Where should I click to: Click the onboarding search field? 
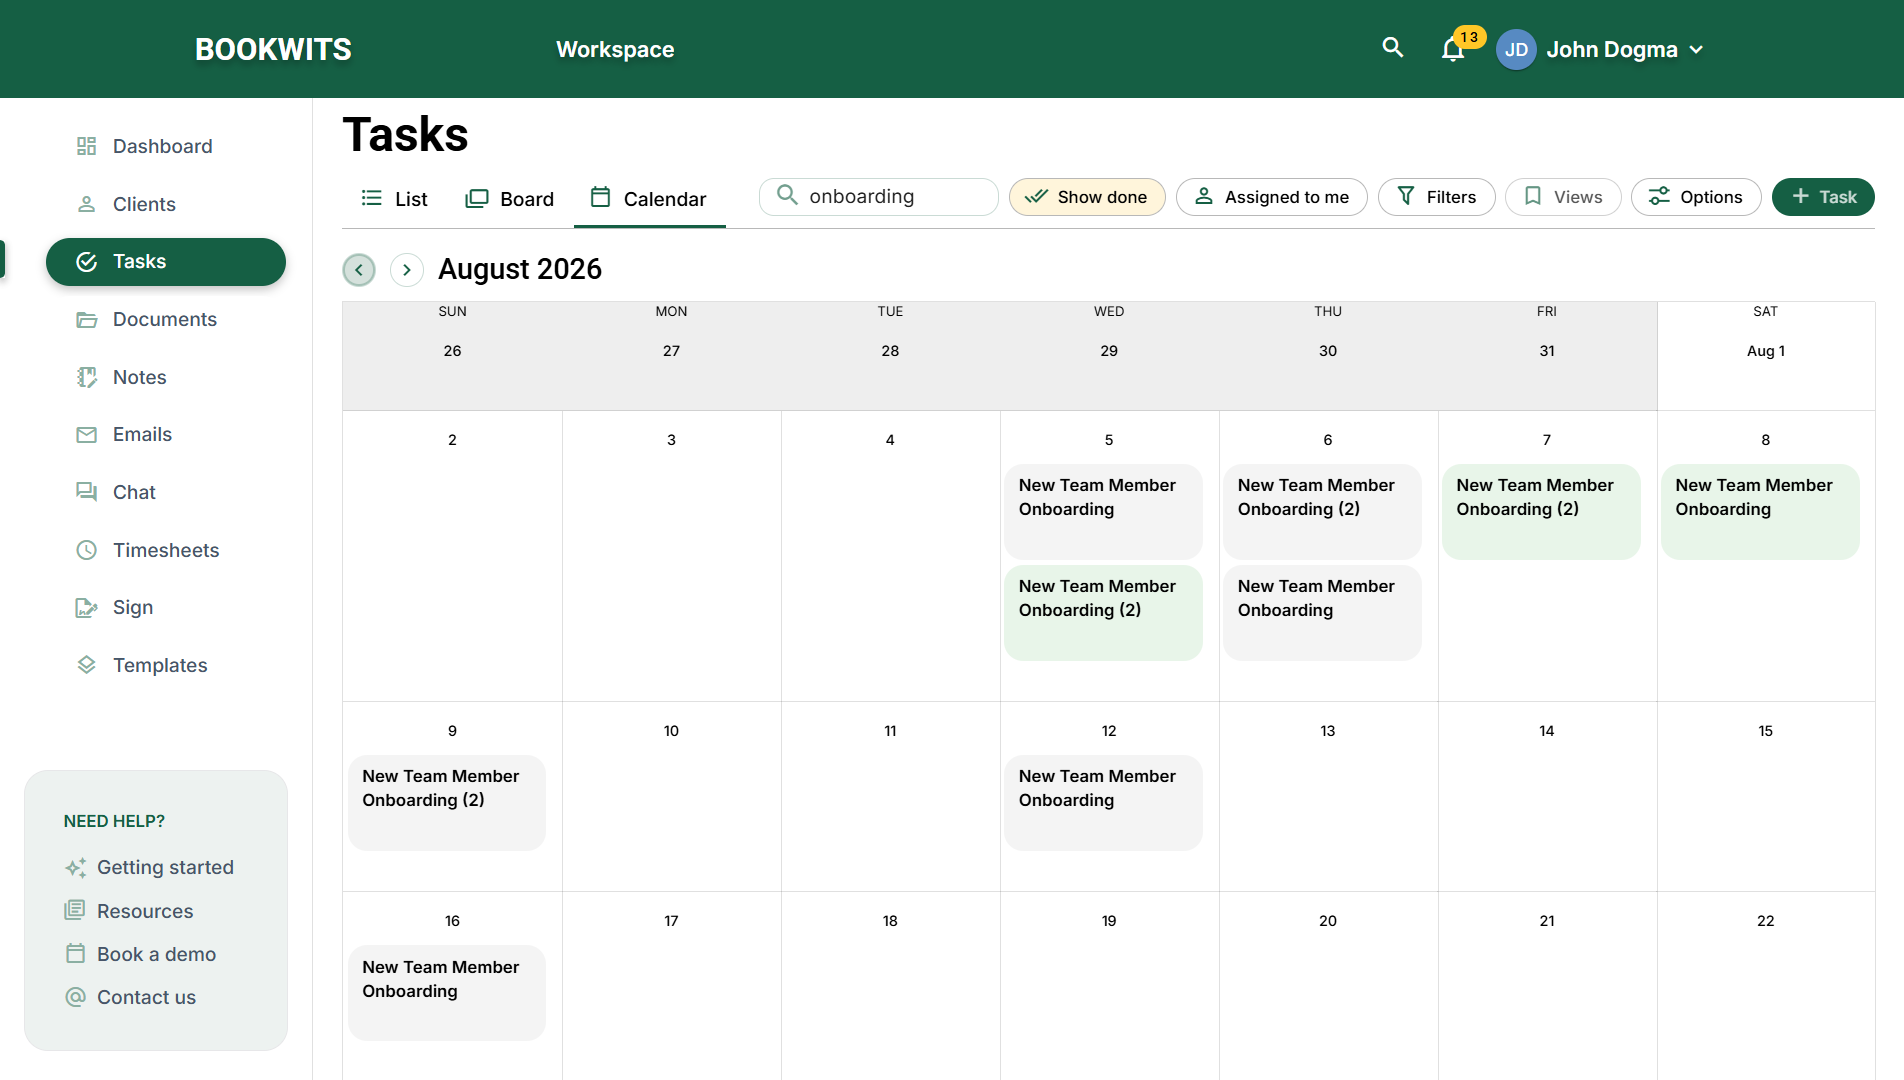point(879,197)
